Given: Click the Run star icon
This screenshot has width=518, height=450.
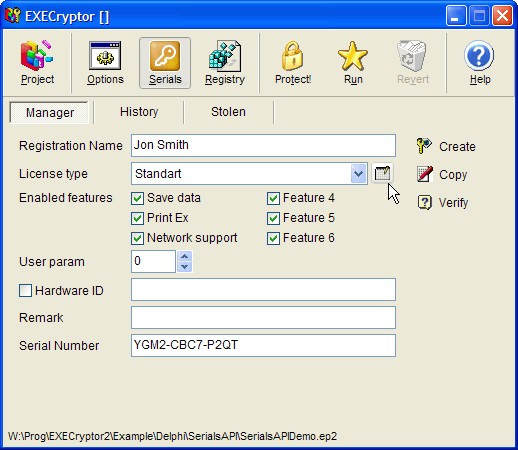Looking at the screenshot, I should pos(353,56).
